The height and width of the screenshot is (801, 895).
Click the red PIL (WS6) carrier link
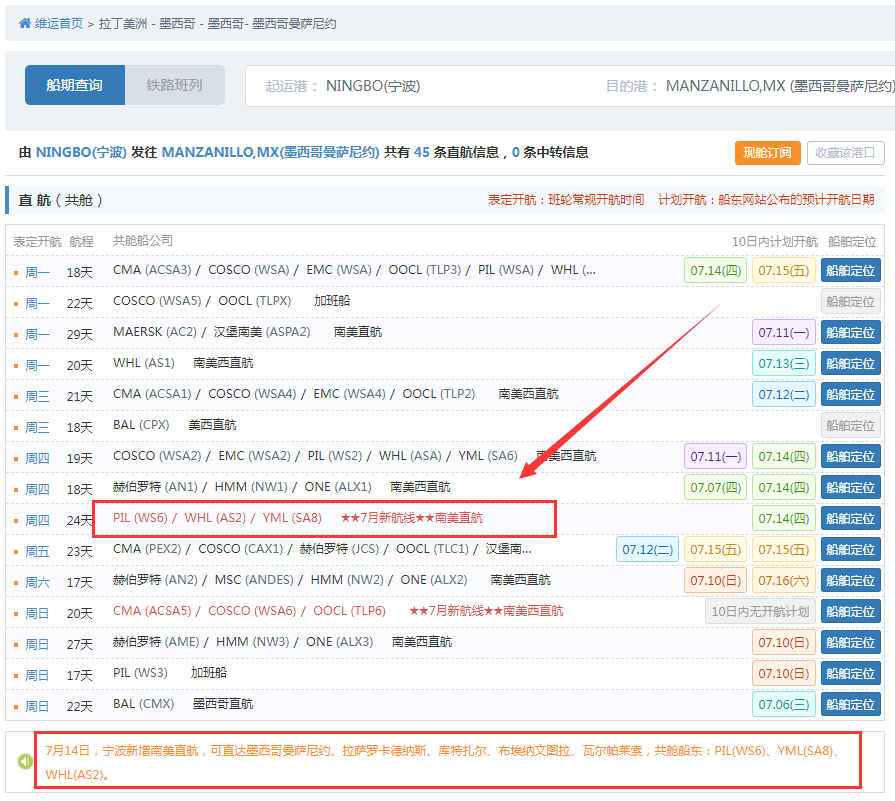point(138,518)
